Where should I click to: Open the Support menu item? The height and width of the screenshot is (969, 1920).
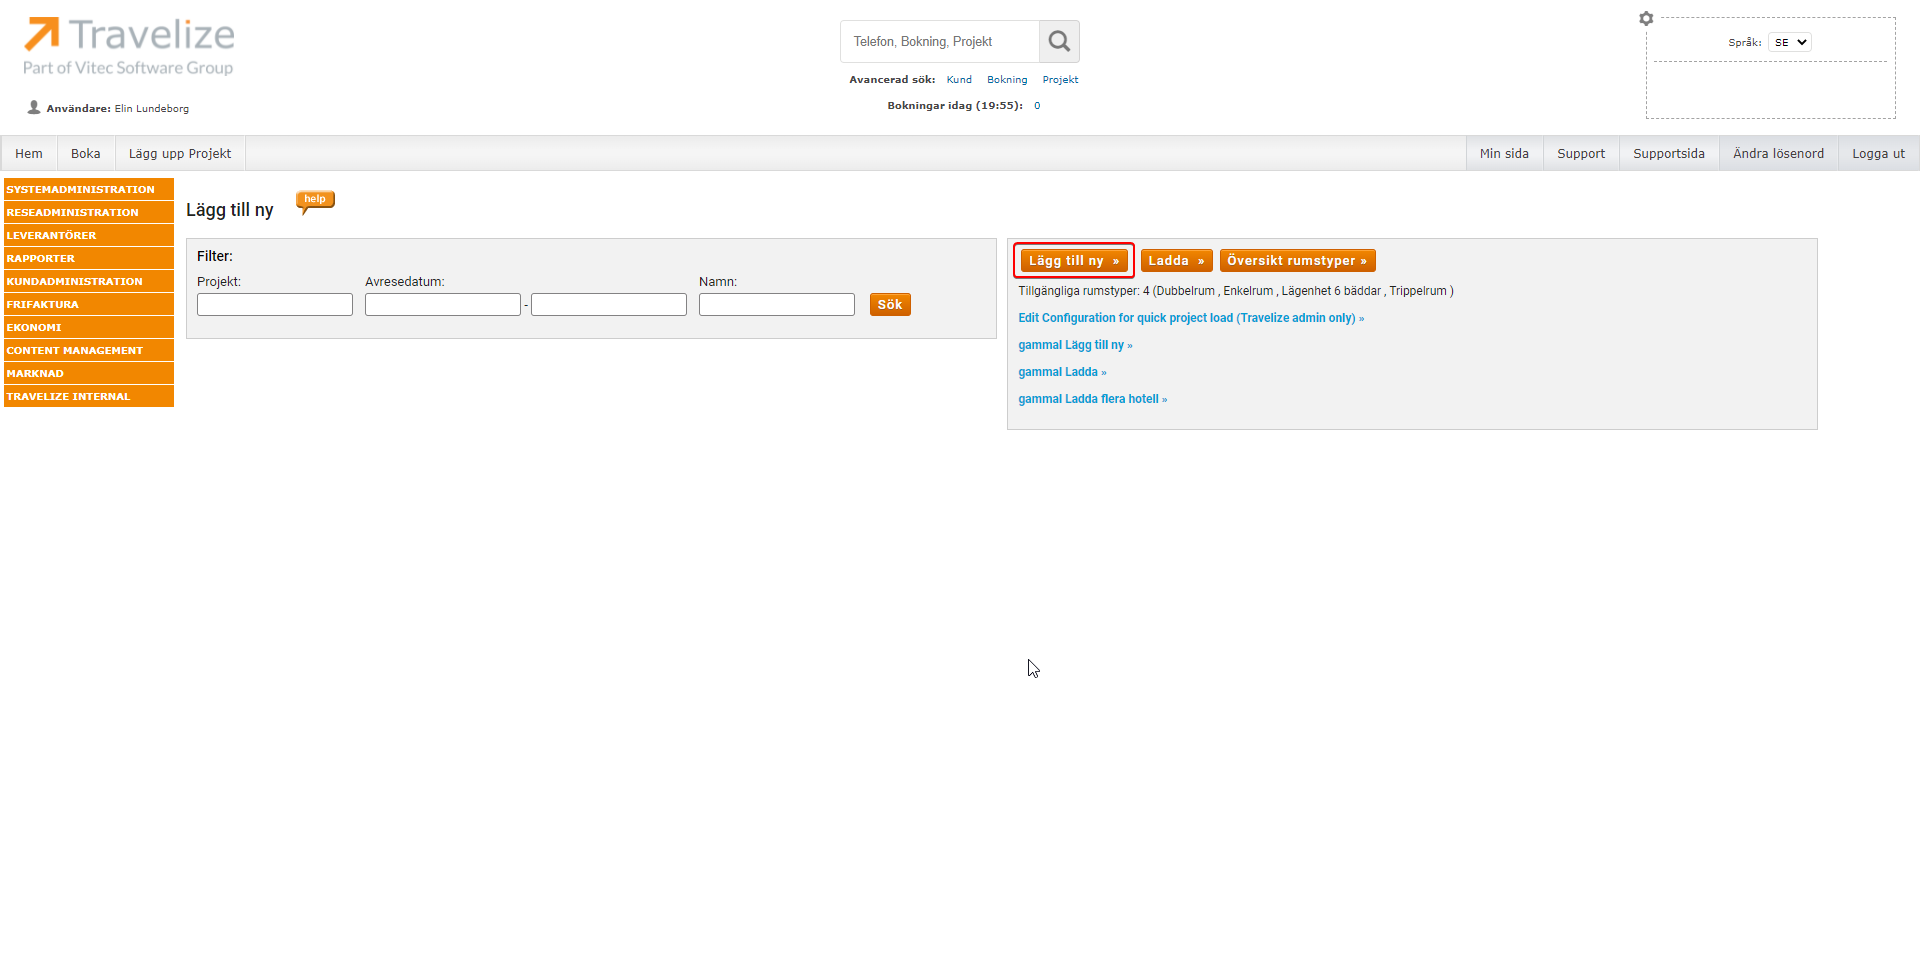(x=1581, y=153)
